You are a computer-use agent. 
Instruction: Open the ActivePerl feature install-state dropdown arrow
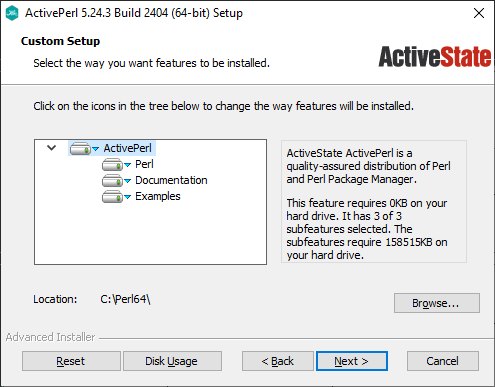(x=96, y=149)
